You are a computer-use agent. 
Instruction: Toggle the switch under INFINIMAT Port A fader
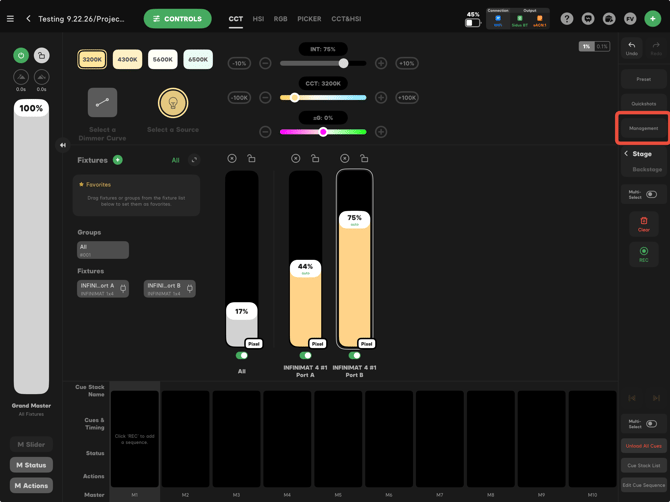305,355
